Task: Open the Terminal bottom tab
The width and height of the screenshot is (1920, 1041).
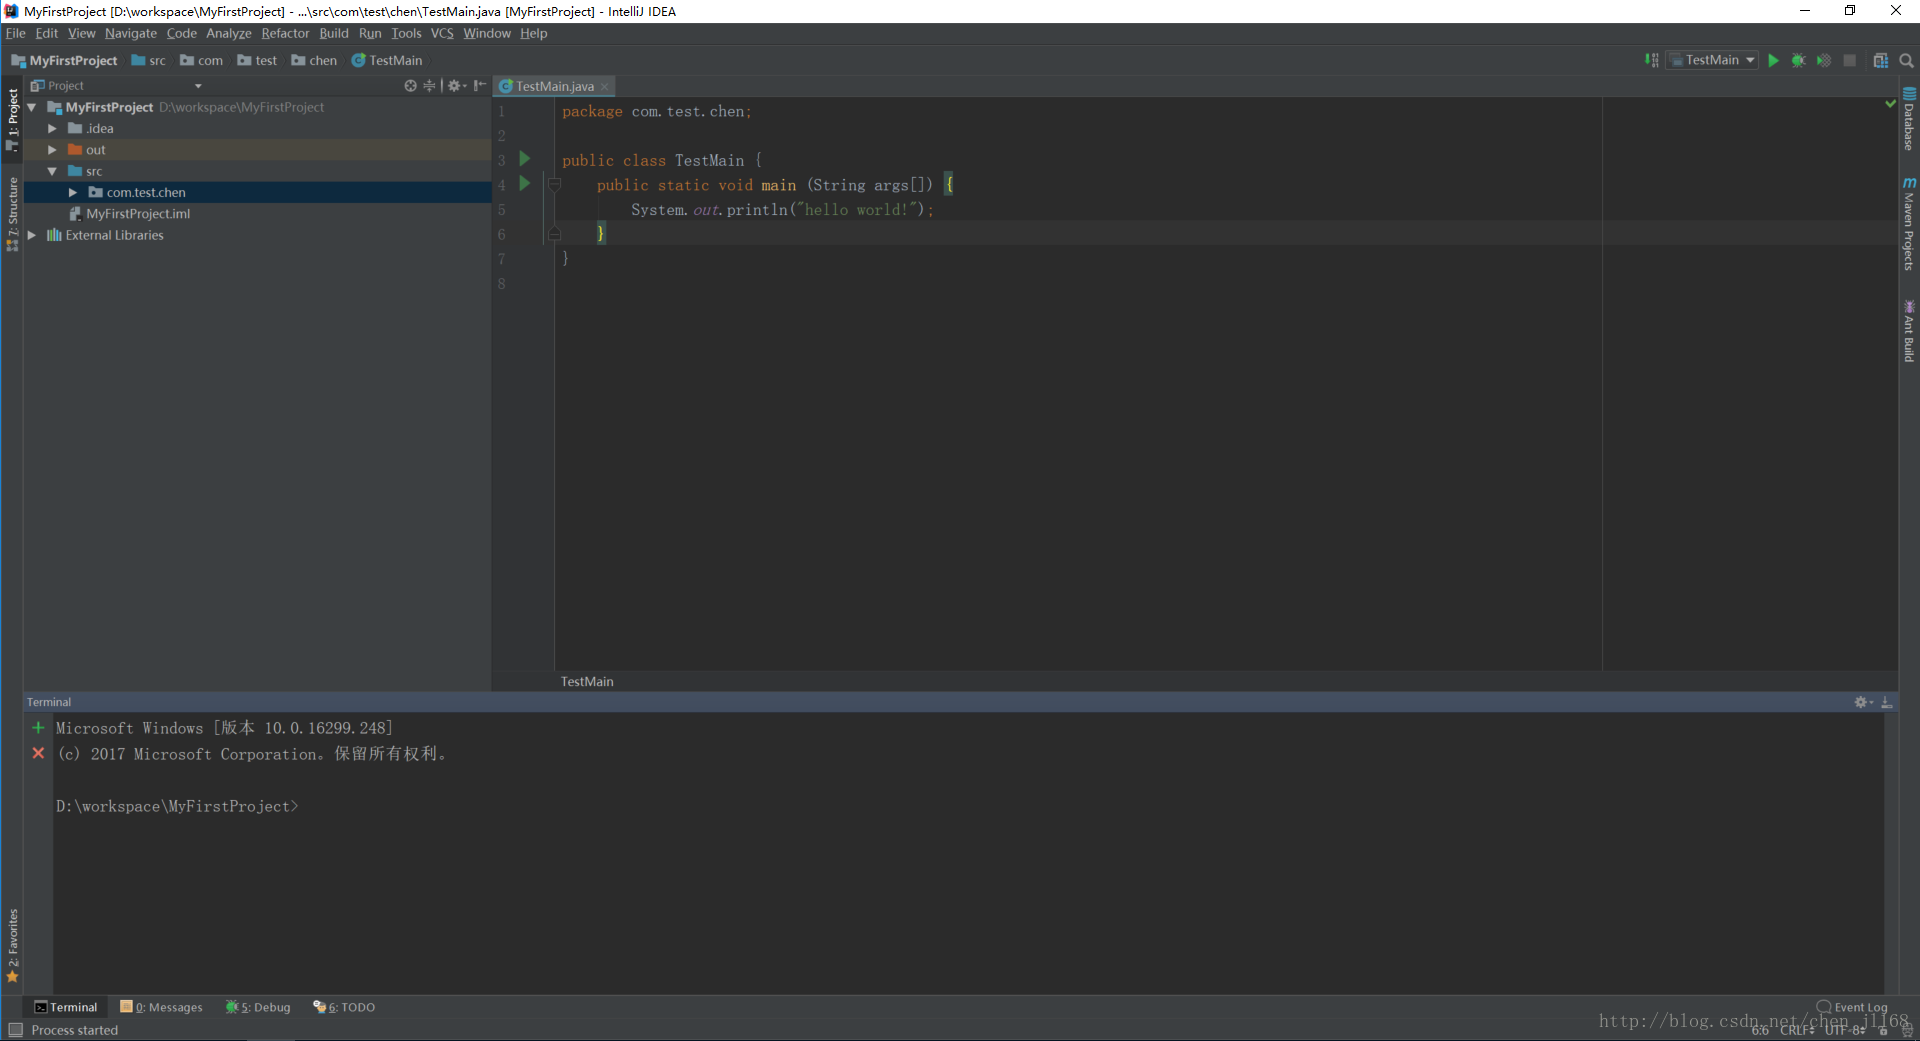Action: pyautogui.click(x=66, y=1007)
